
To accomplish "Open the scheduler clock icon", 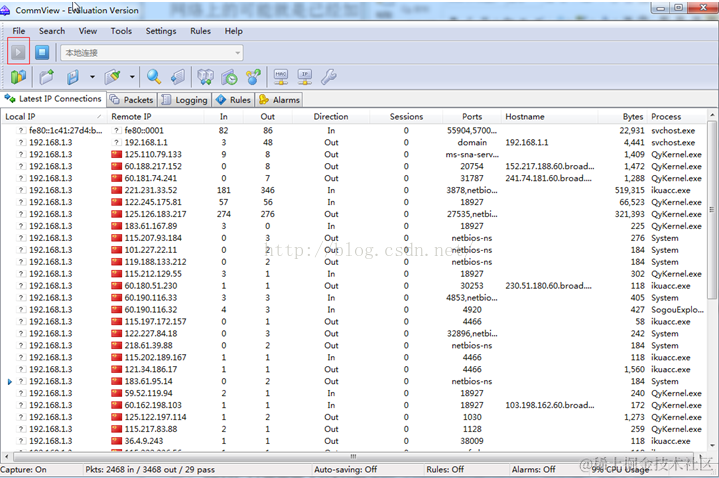I will [x=229, y=77].
